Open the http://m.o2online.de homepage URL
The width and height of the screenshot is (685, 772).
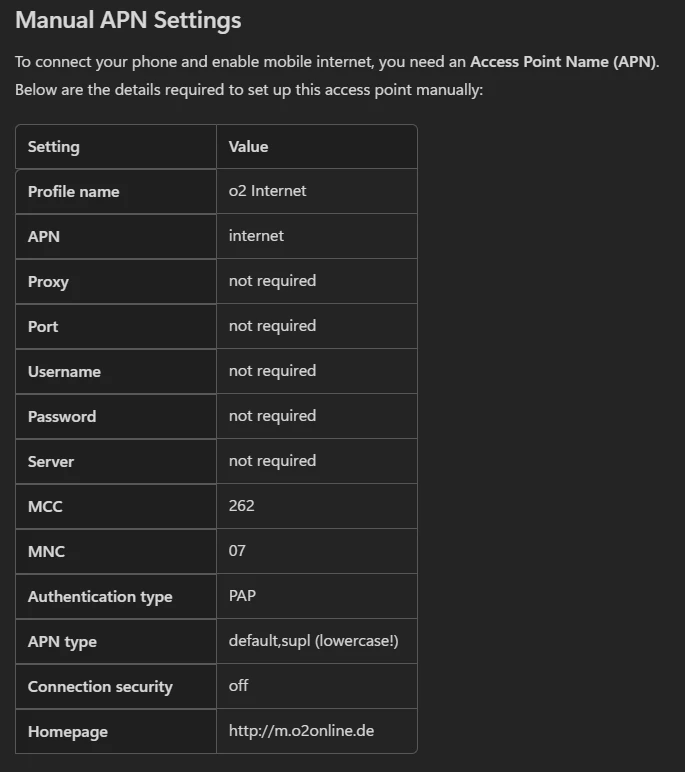coord(301,731)
